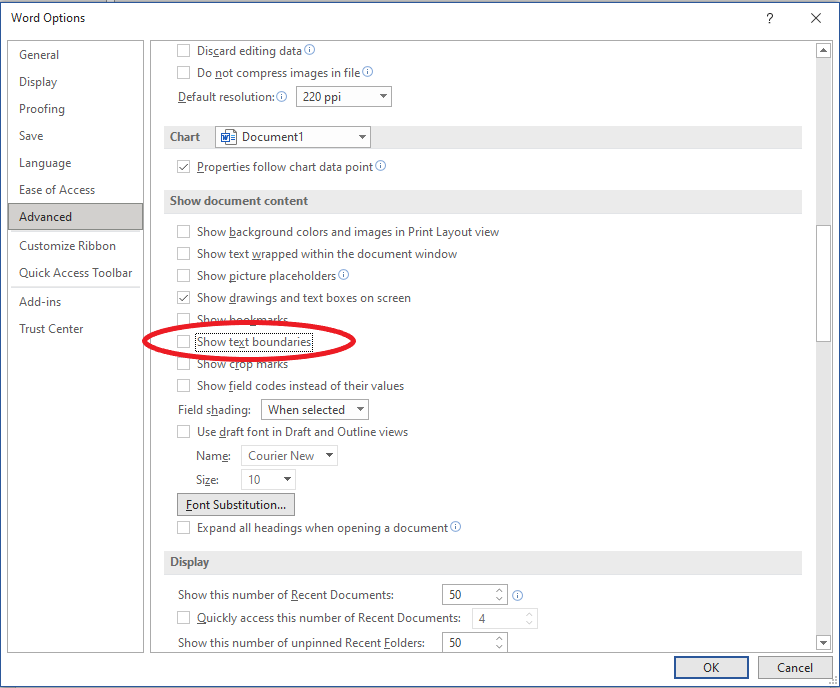Click info icon next to Recent Documents spinner
This screenshot has height=688, width=840.
point(518,596)
